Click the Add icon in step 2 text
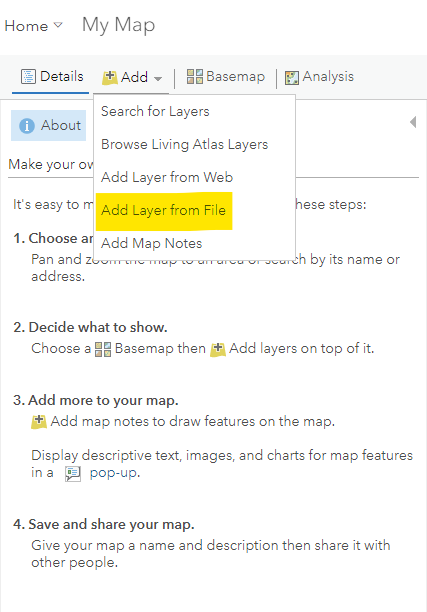 click(218, 349)
